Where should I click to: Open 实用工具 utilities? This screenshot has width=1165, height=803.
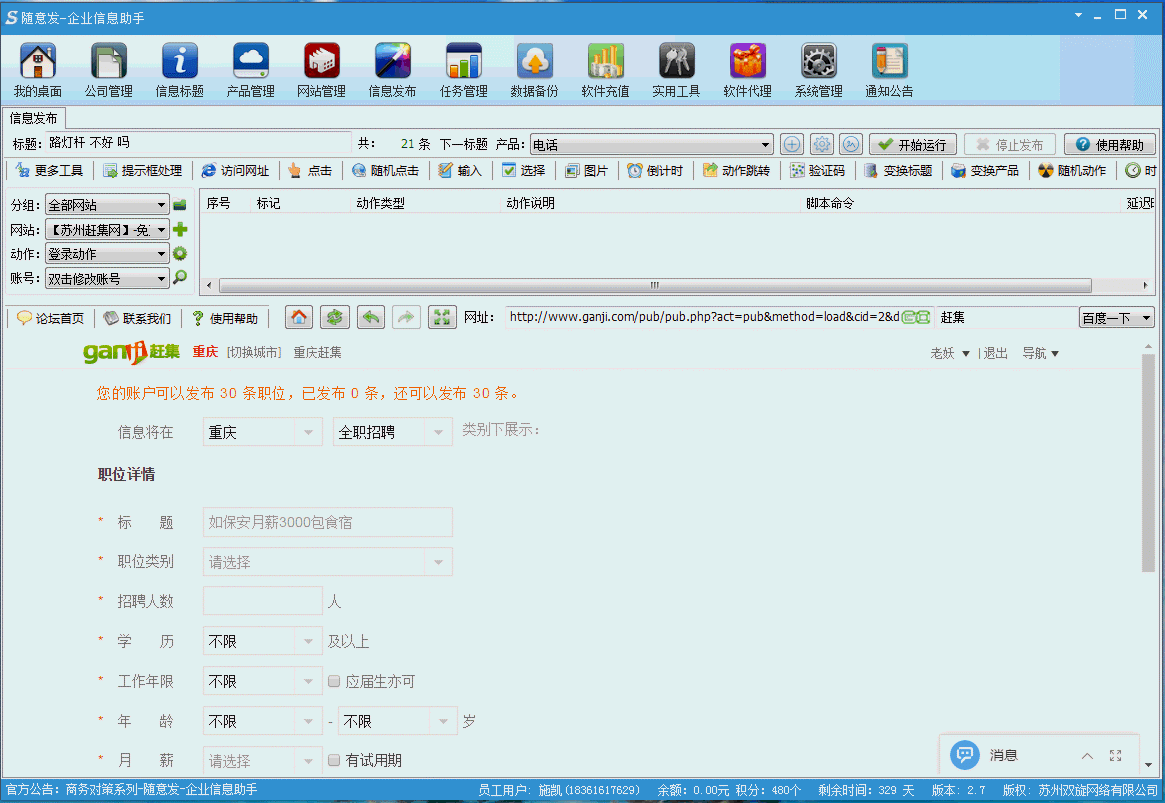(676, 70)
